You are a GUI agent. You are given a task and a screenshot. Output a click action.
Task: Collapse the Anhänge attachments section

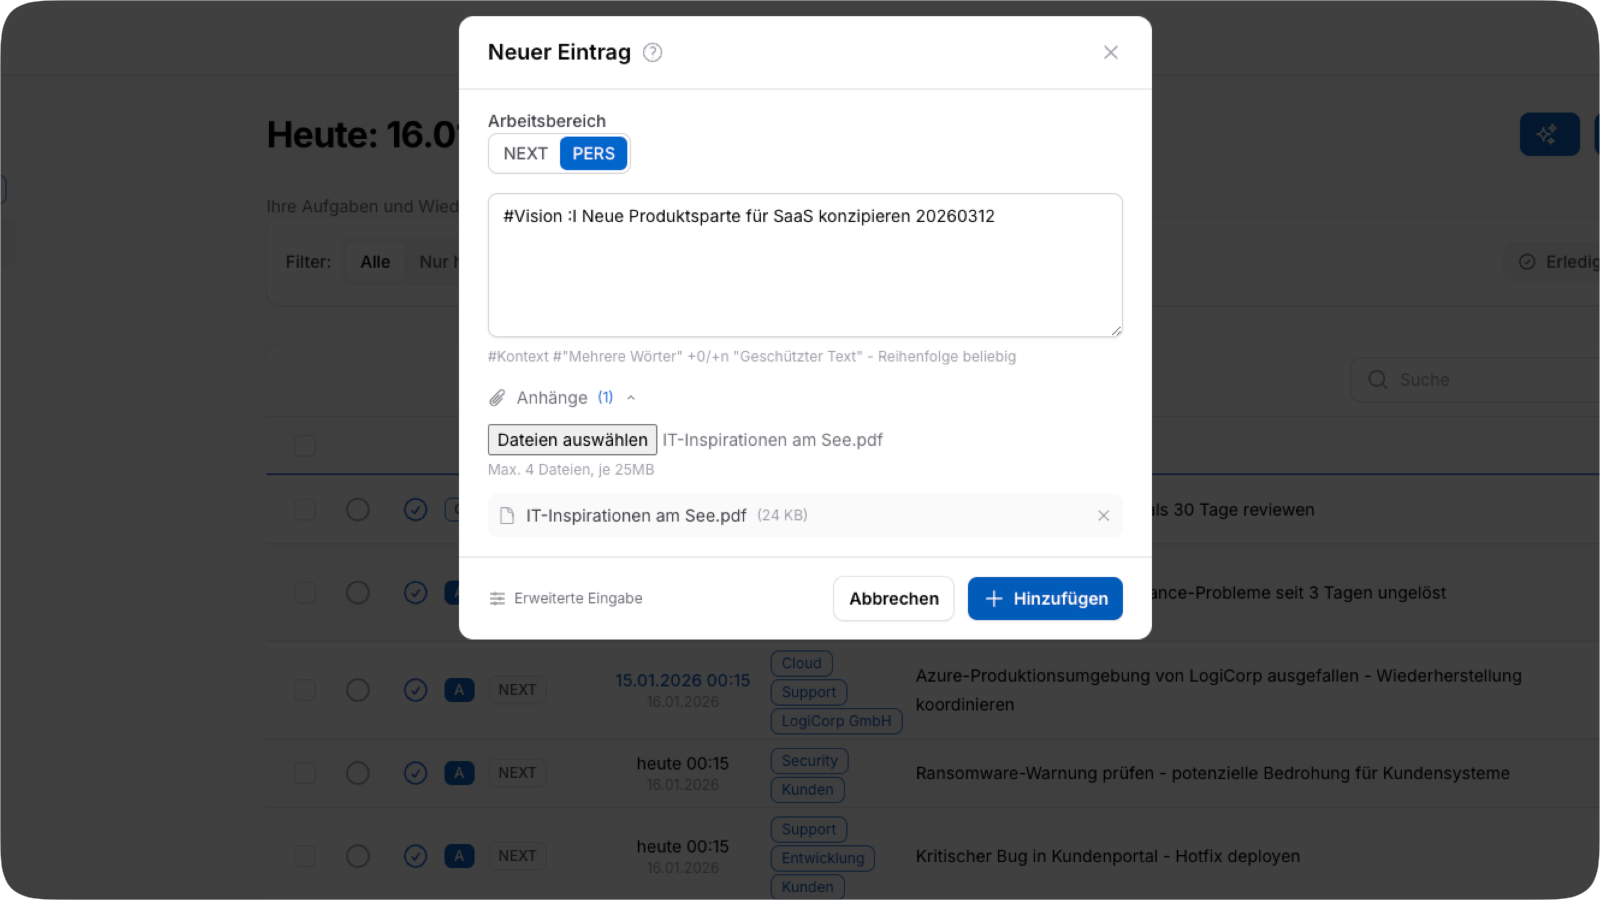630,397
